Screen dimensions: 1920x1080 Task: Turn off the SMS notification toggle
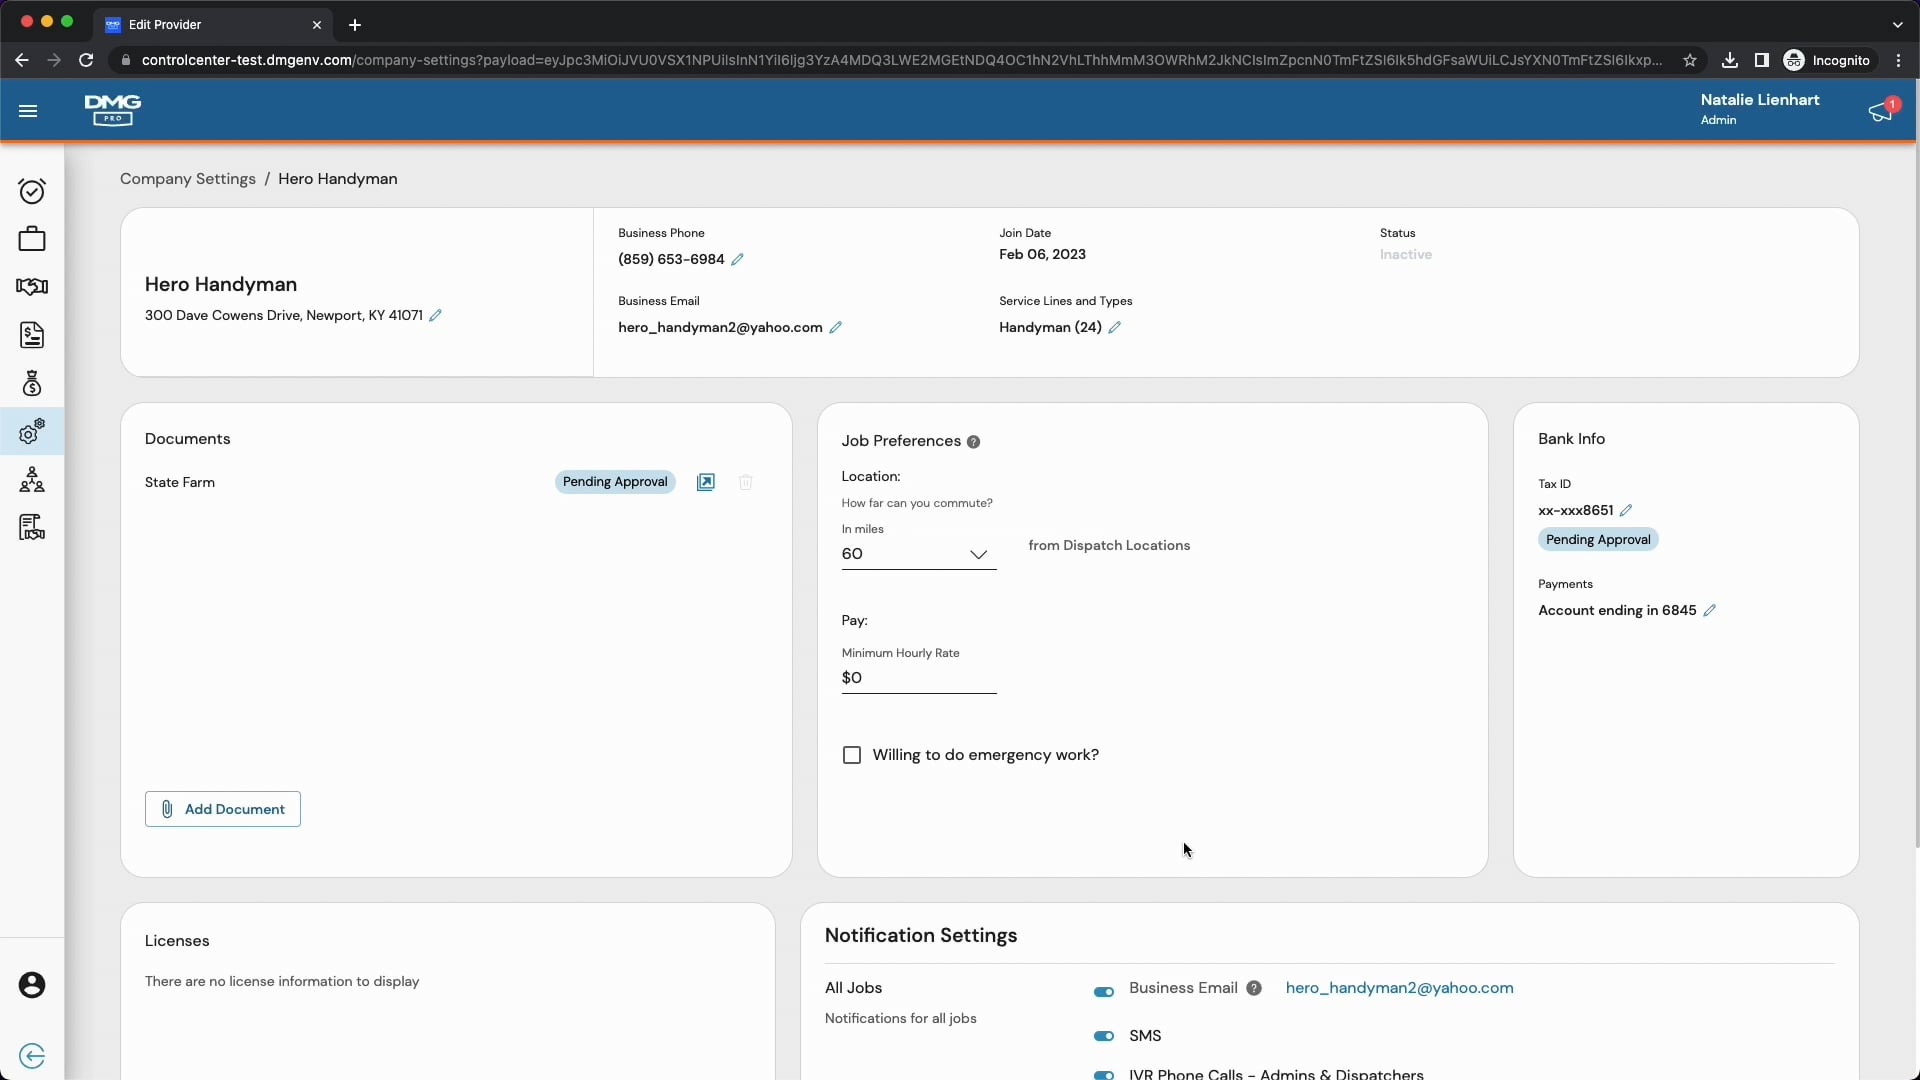tap(1104, 1037)
